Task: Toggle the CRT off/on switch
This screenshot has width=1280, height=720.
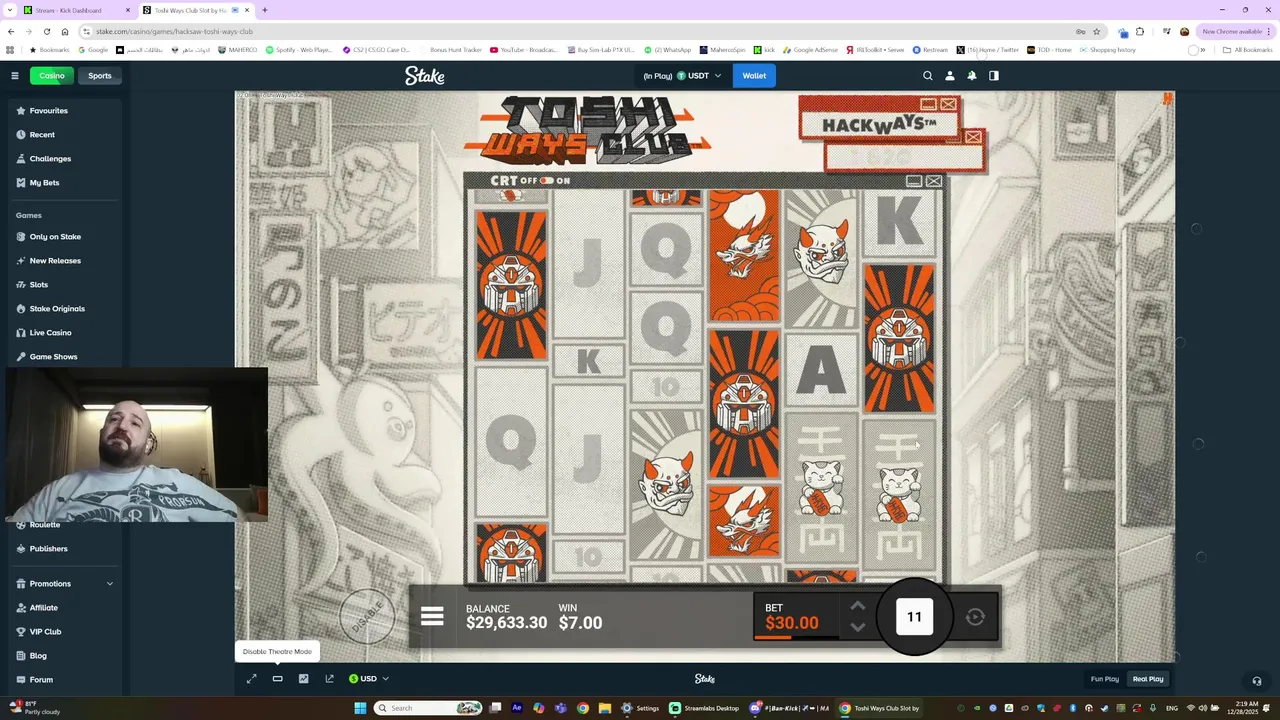Action: (546, 181)
